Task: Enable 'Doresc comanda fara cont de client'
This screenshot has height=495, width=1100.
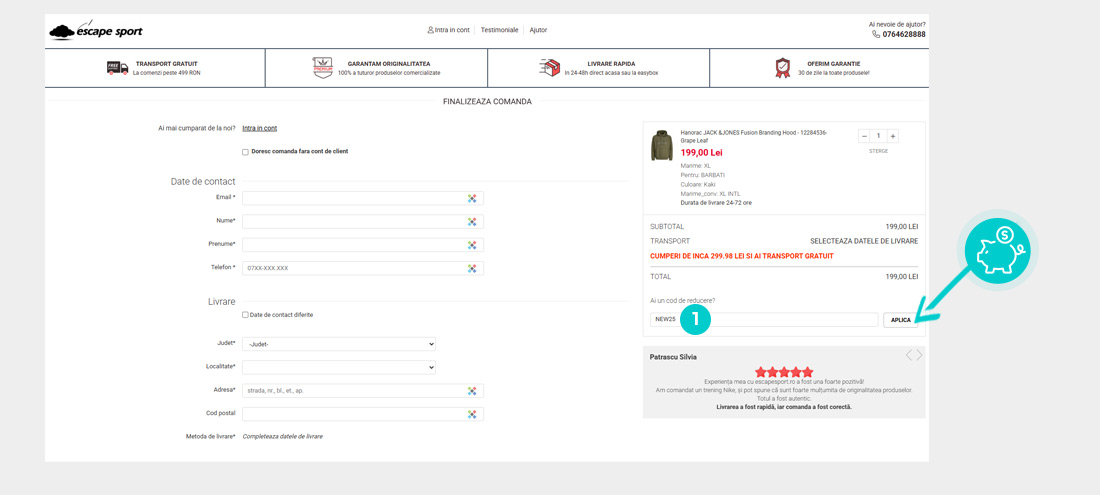Action: pyautogui.click(x=245, y=152)
